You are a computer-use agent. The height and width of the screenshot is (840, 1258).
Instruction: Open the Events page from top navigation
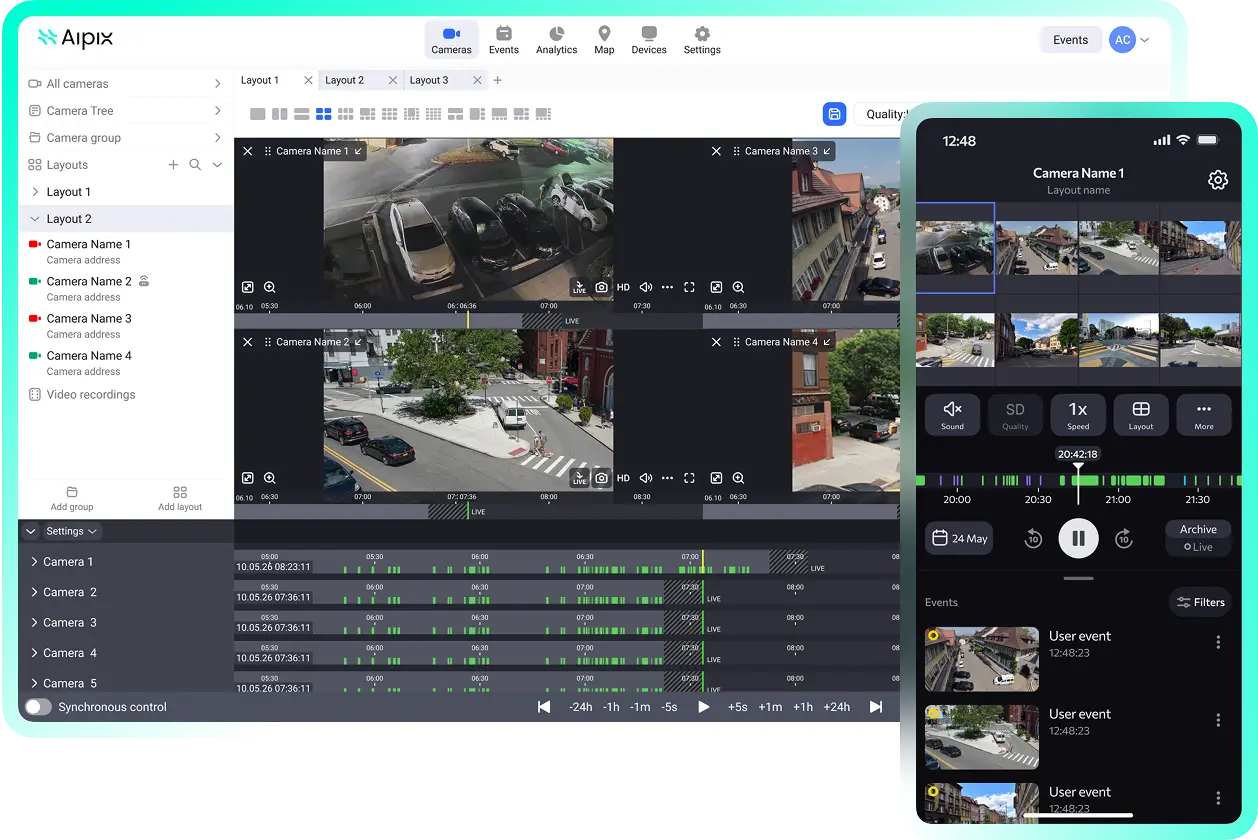[x=504, y=39]
